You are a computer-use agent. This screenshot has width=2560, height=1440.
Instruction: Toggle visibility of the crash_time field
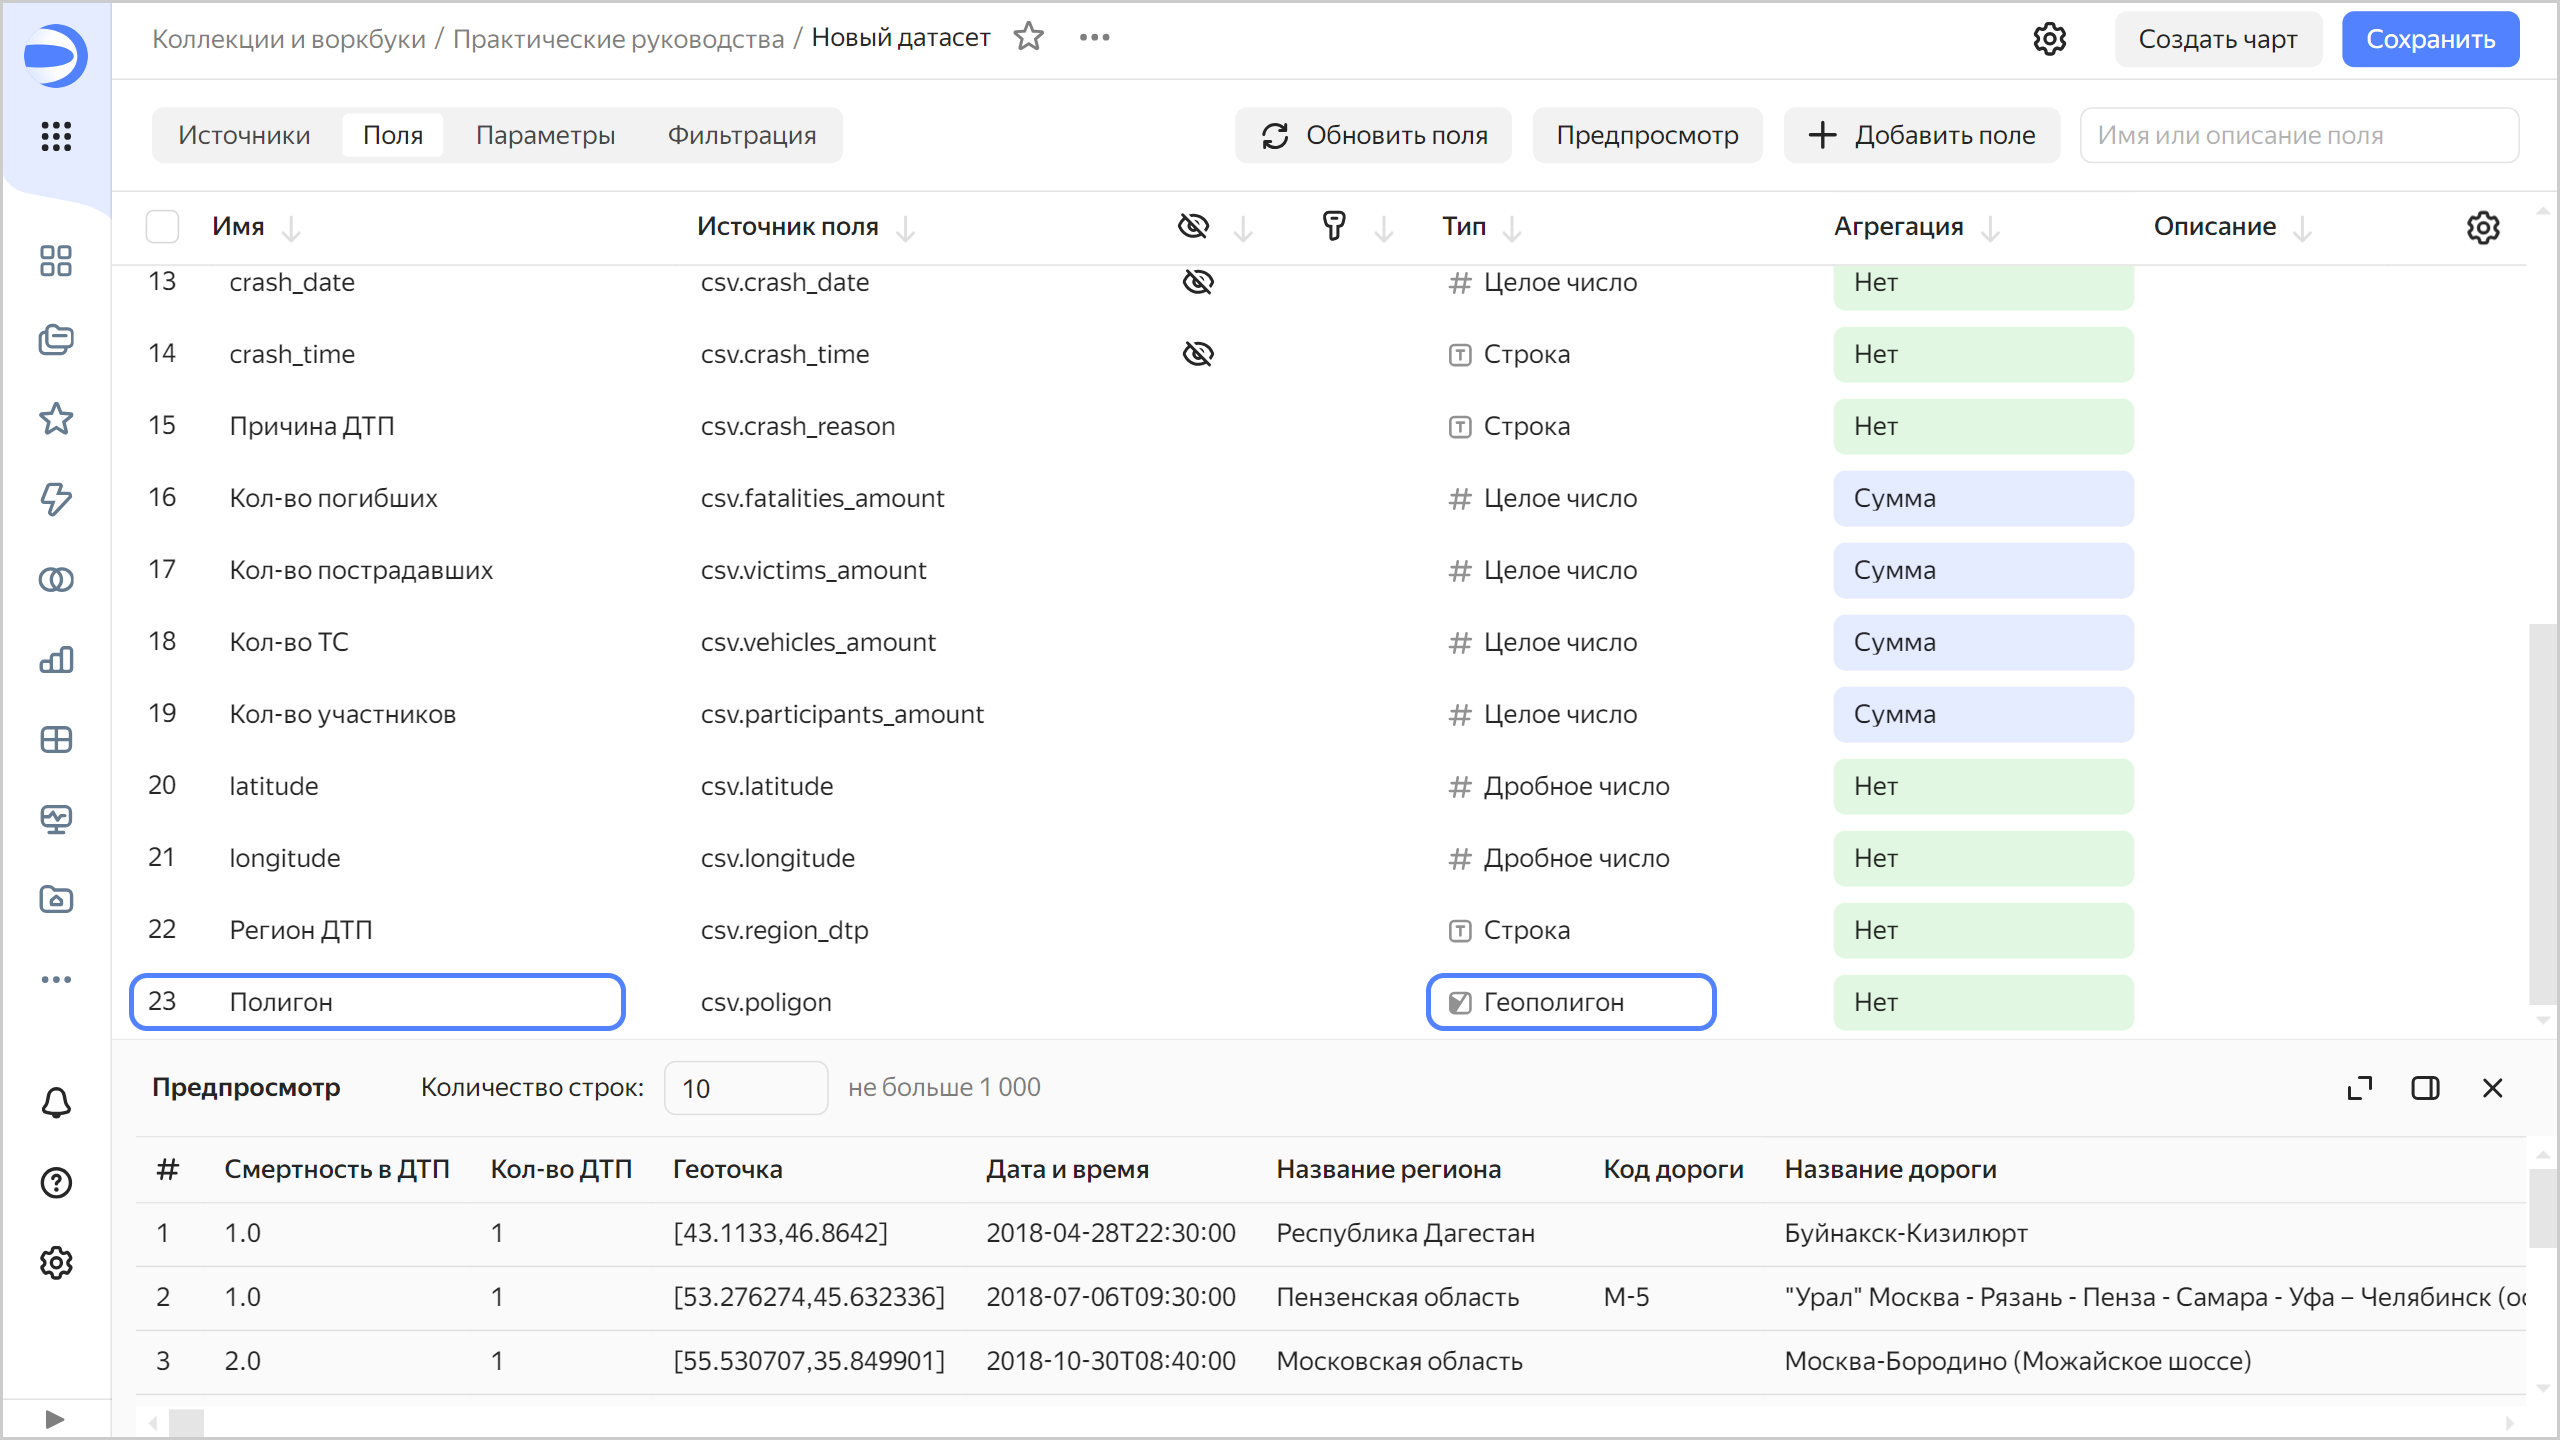click(1197, 354)
